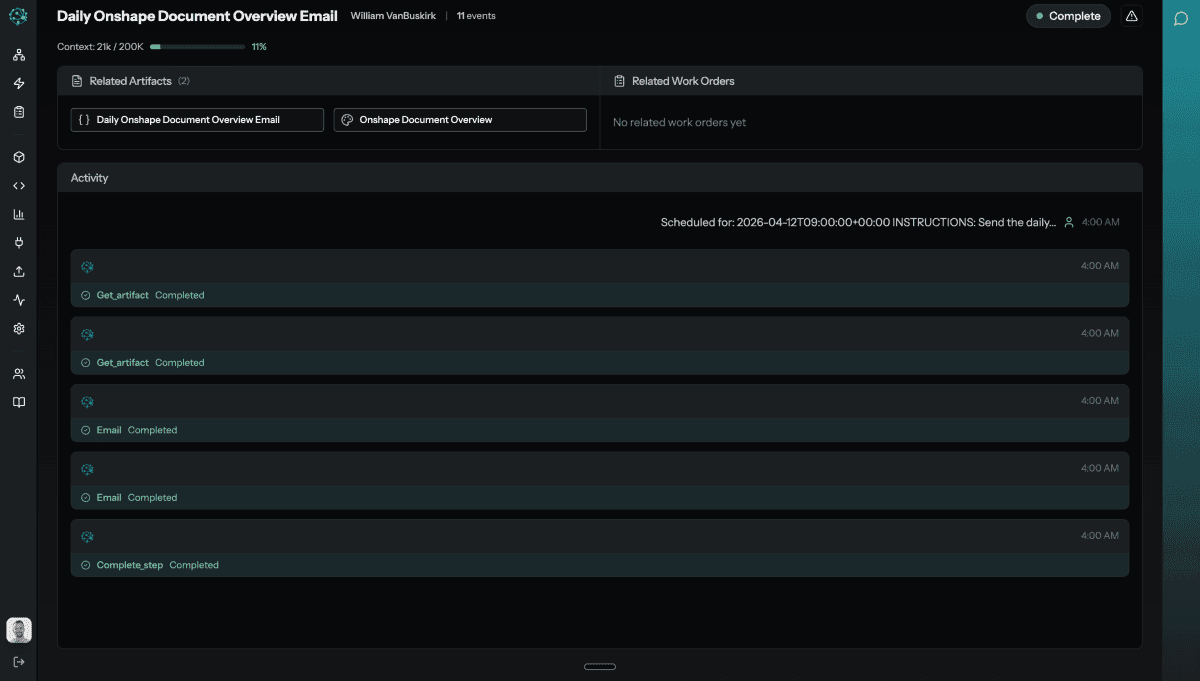Select the clipboard tasks icon in sidebar
Image resolution: width=1200 pixels, height=681 pixels.
tap(18, 112)
